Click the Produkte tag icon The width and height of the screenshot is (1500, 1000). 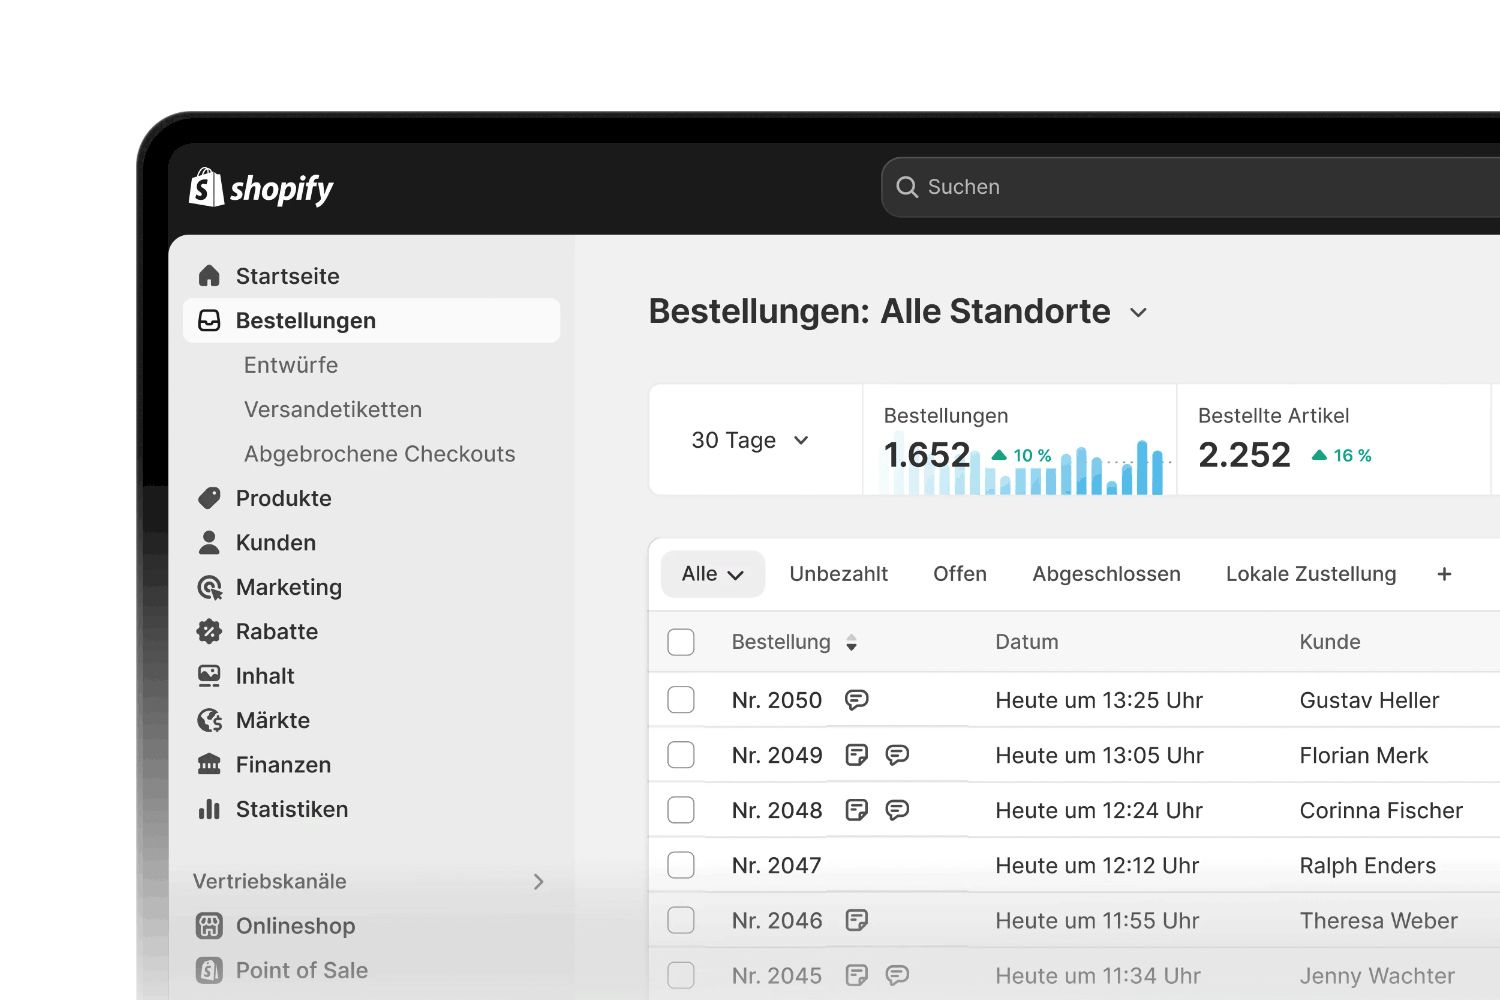(x=209, y=498)
